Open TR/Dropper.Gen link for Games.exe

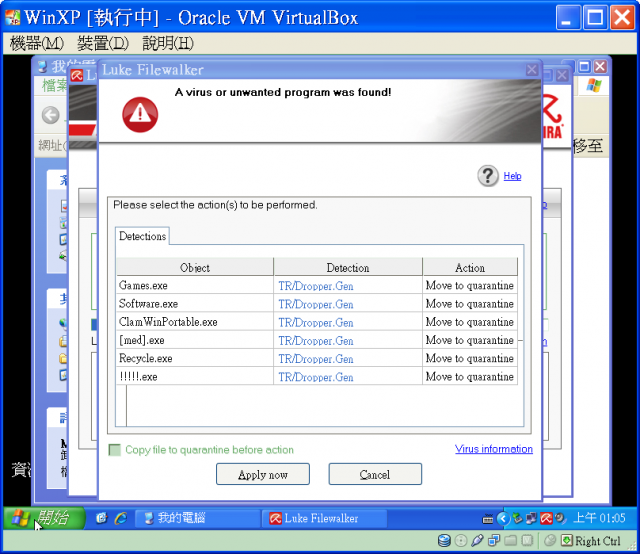tap(316, 286)
